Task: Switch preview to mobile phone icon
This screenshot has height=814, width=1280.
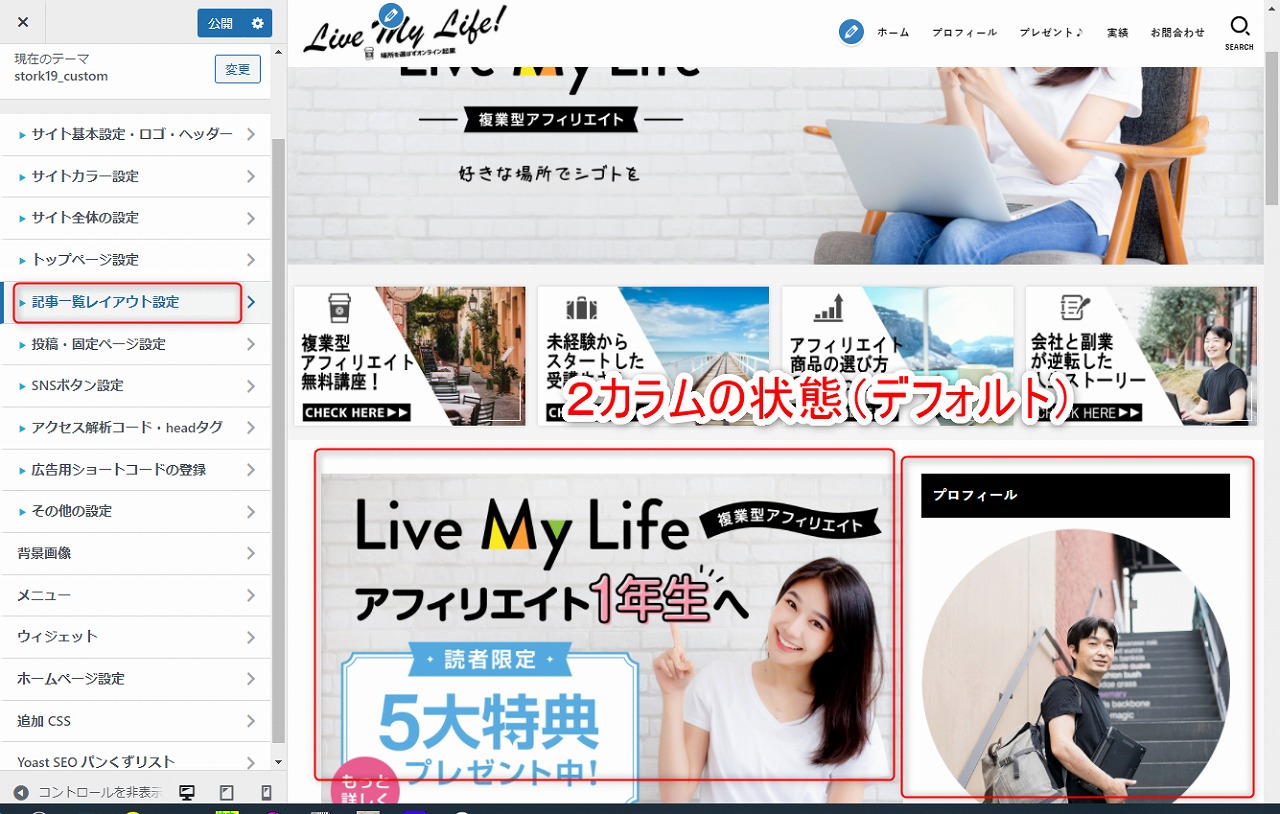Action: tap(265, 792)
